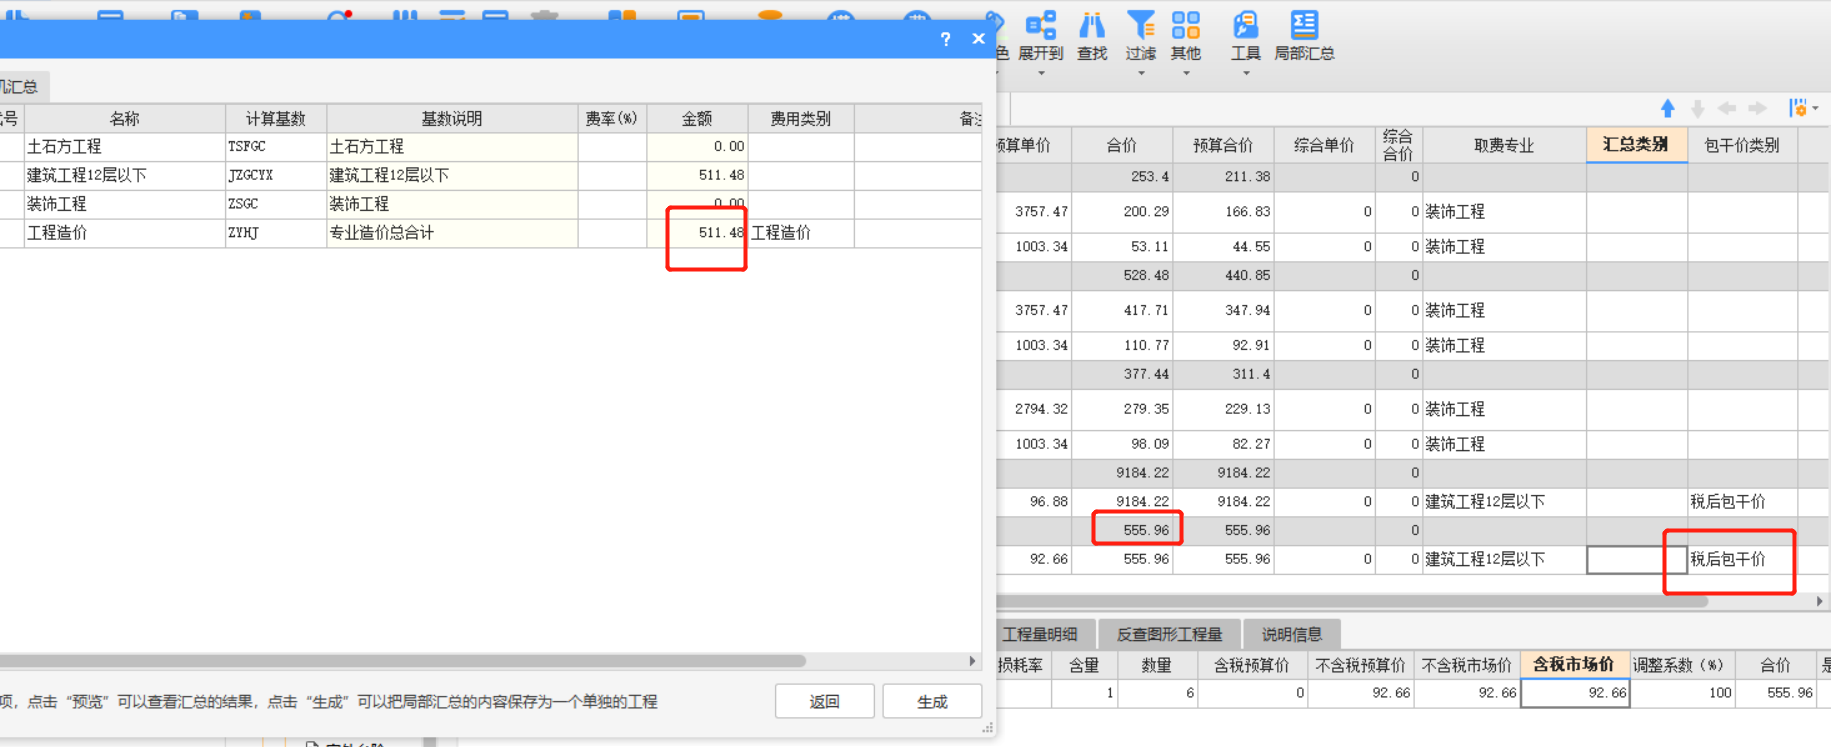Image resolution: width=1831 pixels, height=747 pixels.
Task: Select the 综合单价 column header
Action: 1324,145
